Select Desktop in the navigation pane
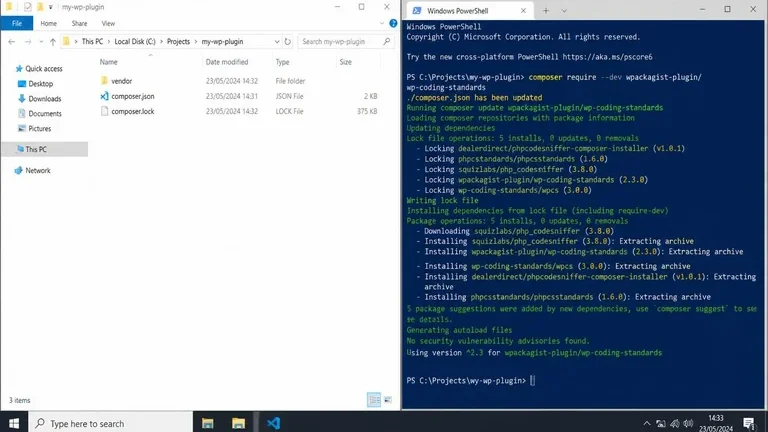 click(40, 84)
